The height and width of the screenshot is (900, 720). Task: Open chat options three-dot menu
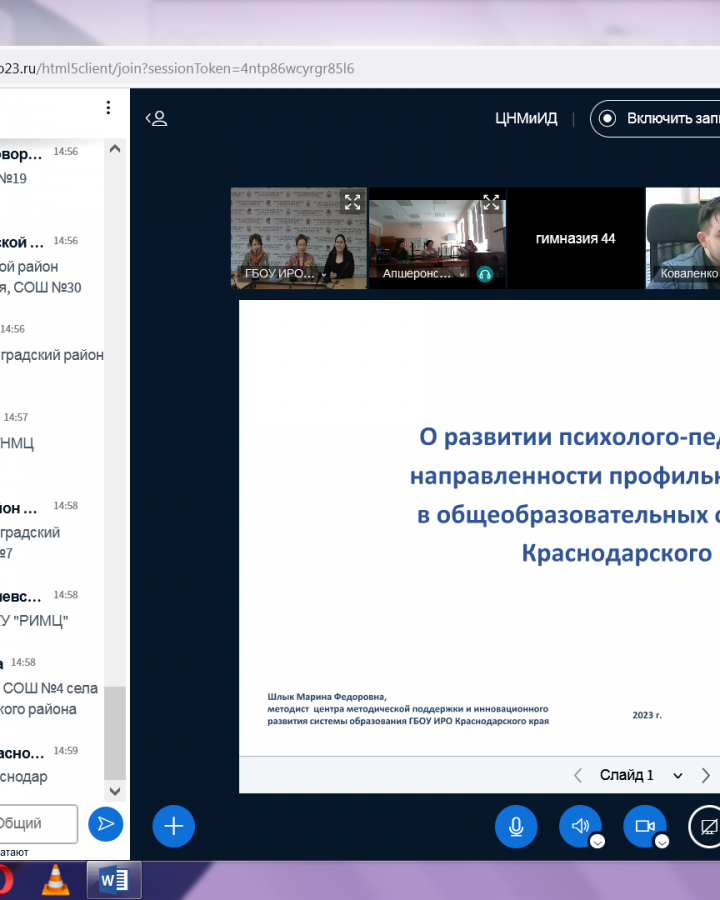click(x=108, y=108)
